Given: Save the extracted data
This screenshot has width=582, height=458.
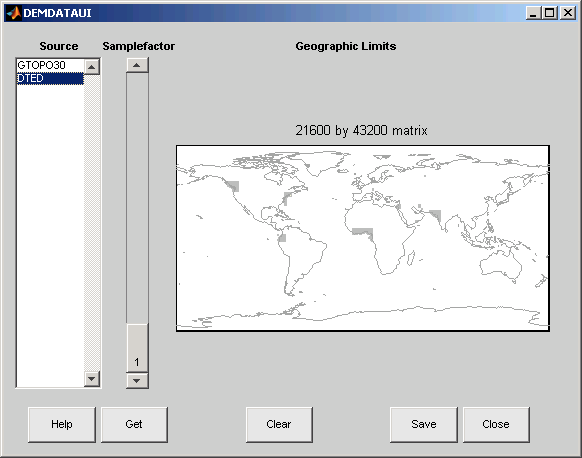Looking at the screenshot, I should pyautogui.click(x=424, y=425).
